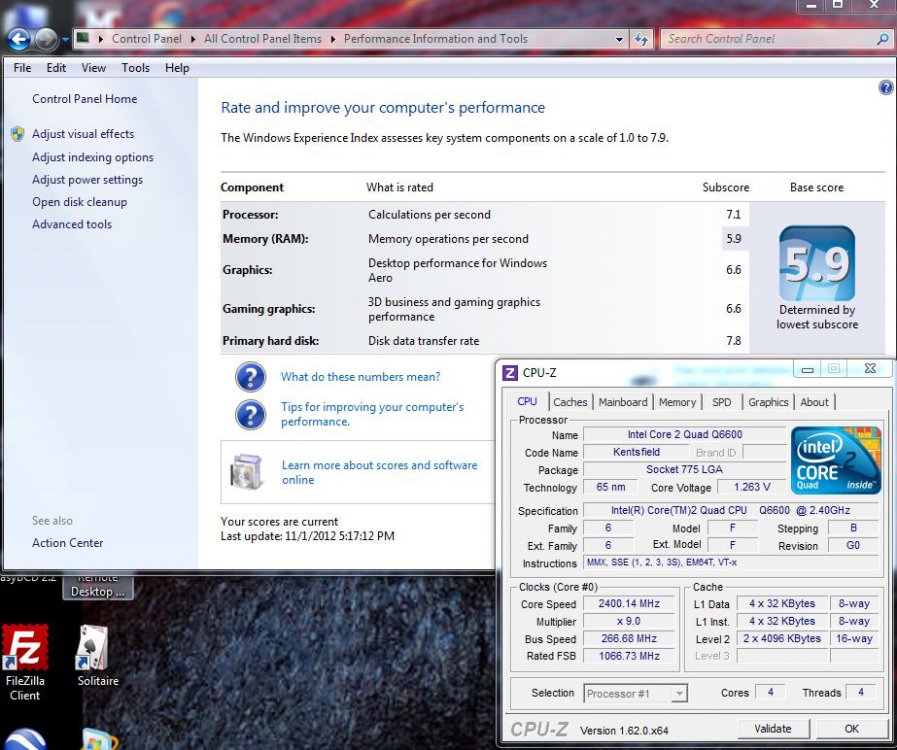Viewport: 897px width, 750px height.
Task: Click the Advanced tools link
Action: point(72,224)
